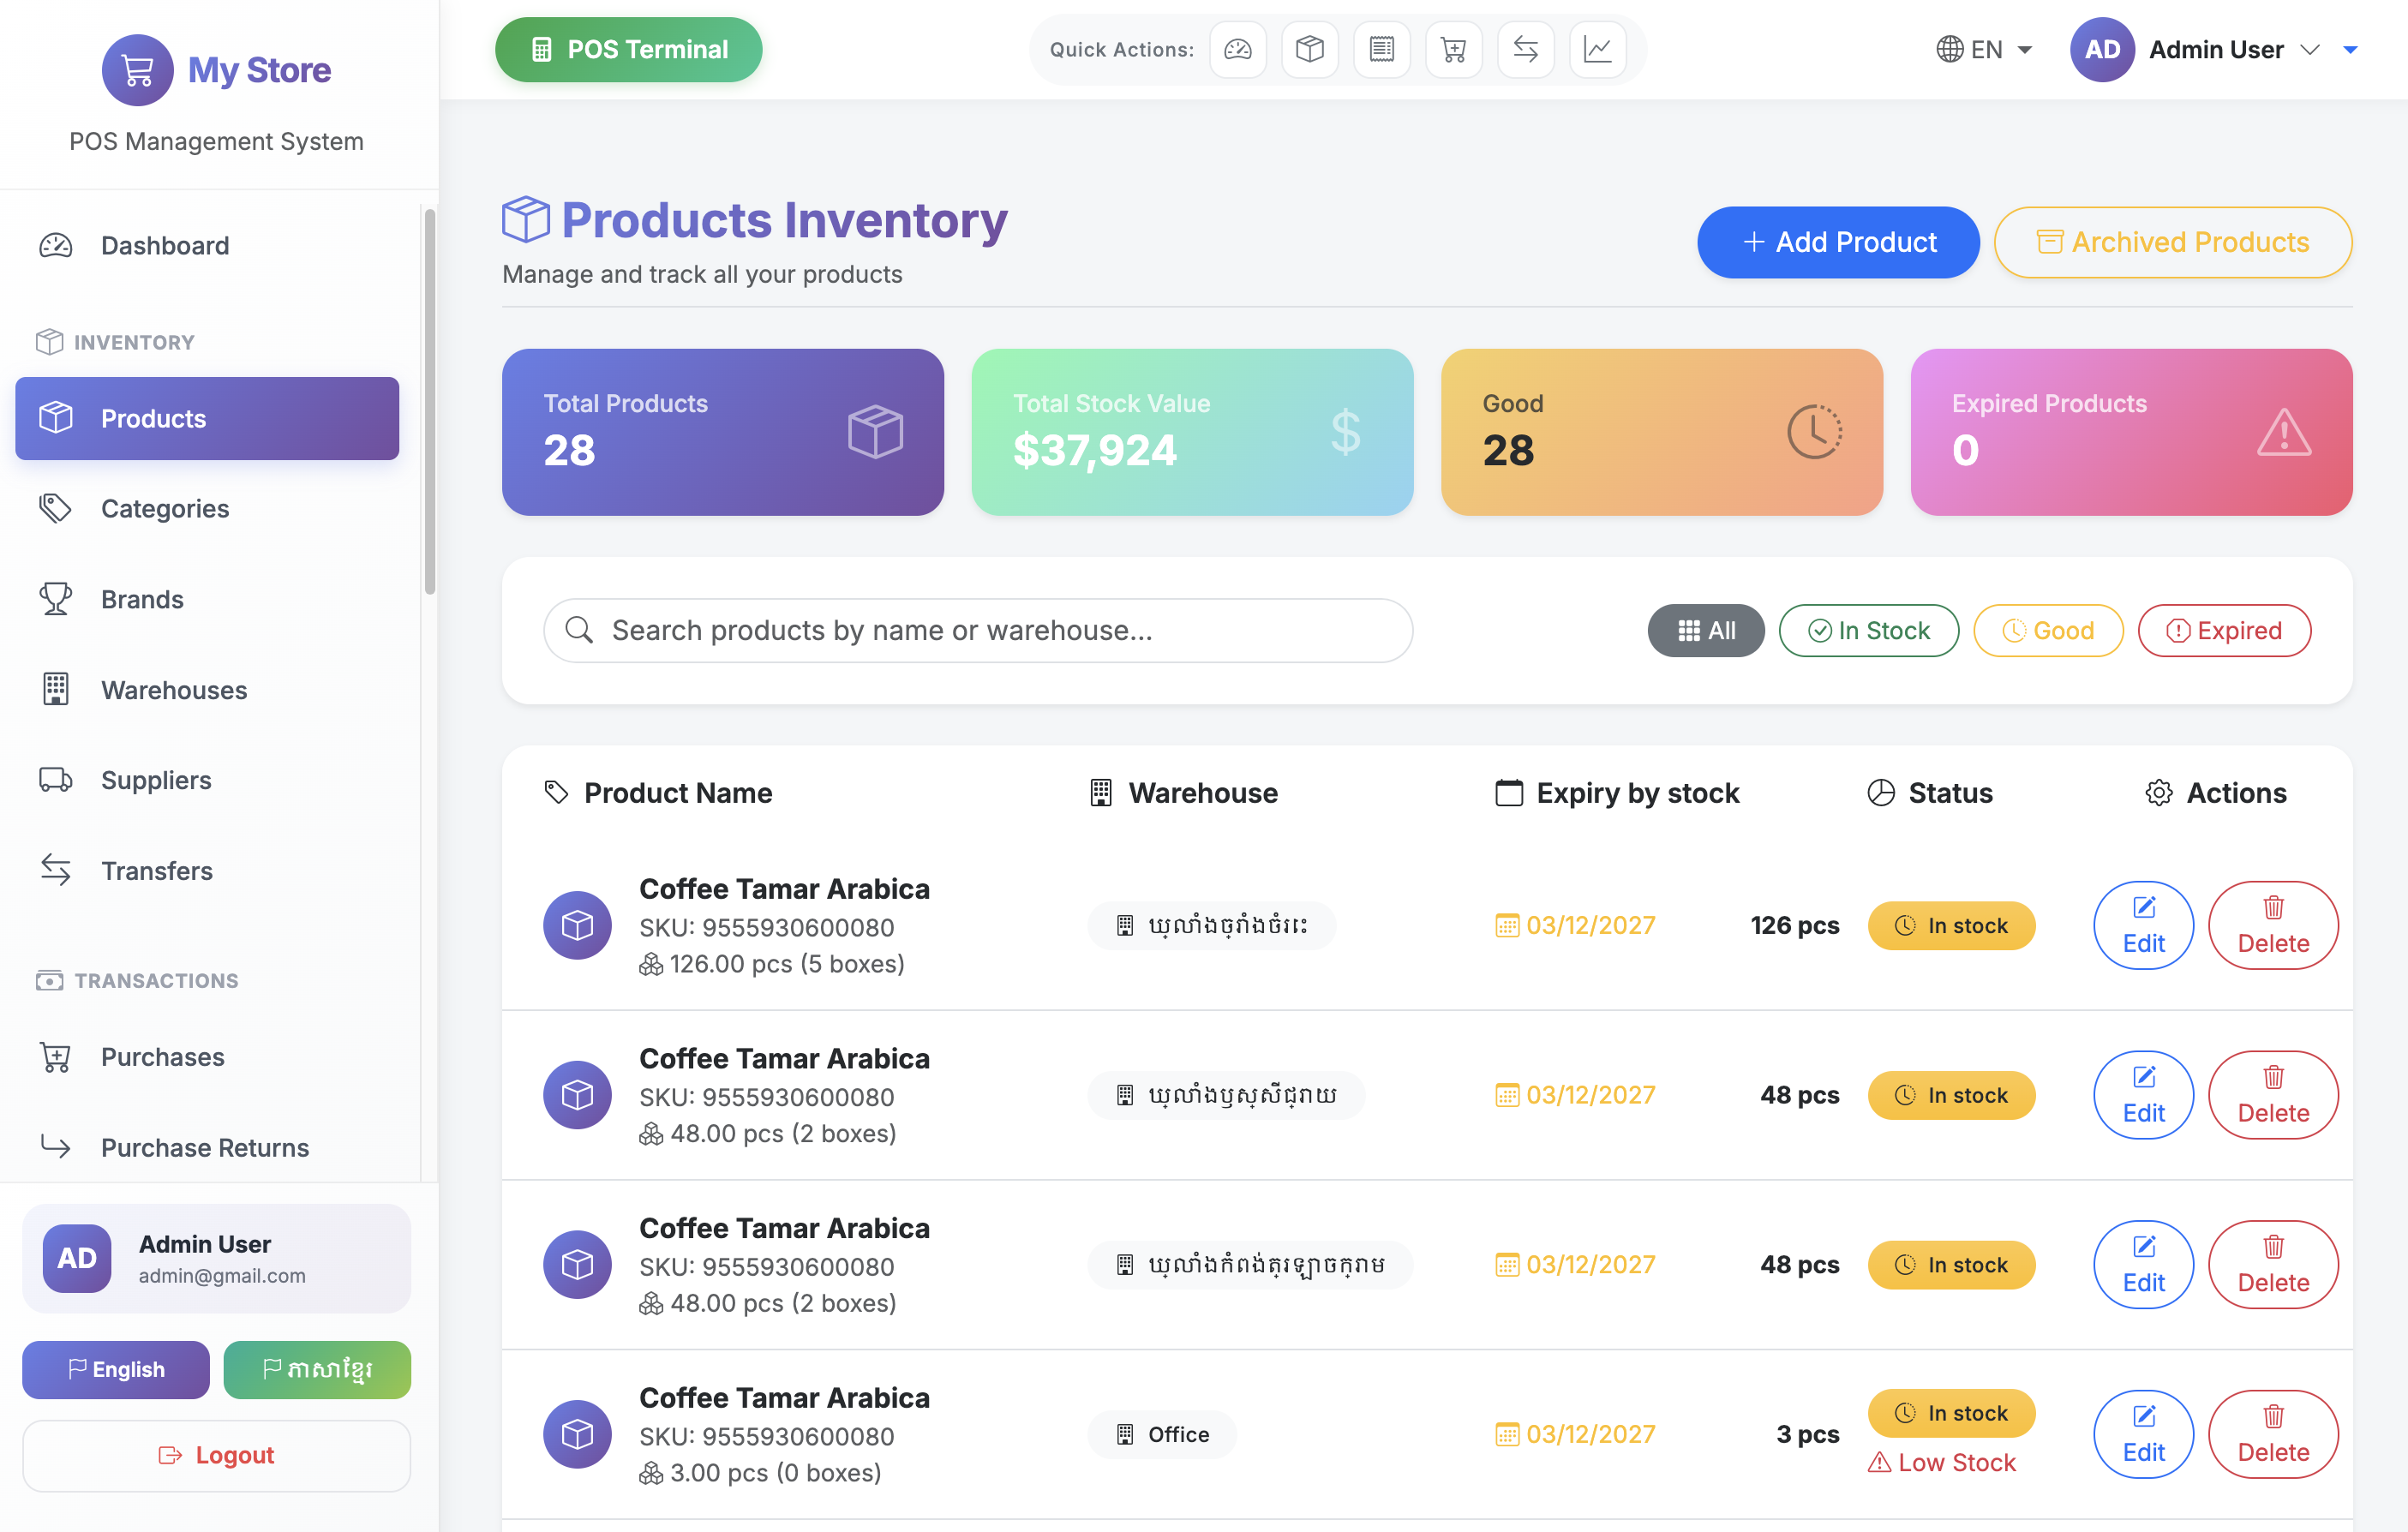Delete the 126 pcs Coffee Tamar Arabica row
The height and width of the screenshot is (1532, 2408).
click(x=2273, y=925)
